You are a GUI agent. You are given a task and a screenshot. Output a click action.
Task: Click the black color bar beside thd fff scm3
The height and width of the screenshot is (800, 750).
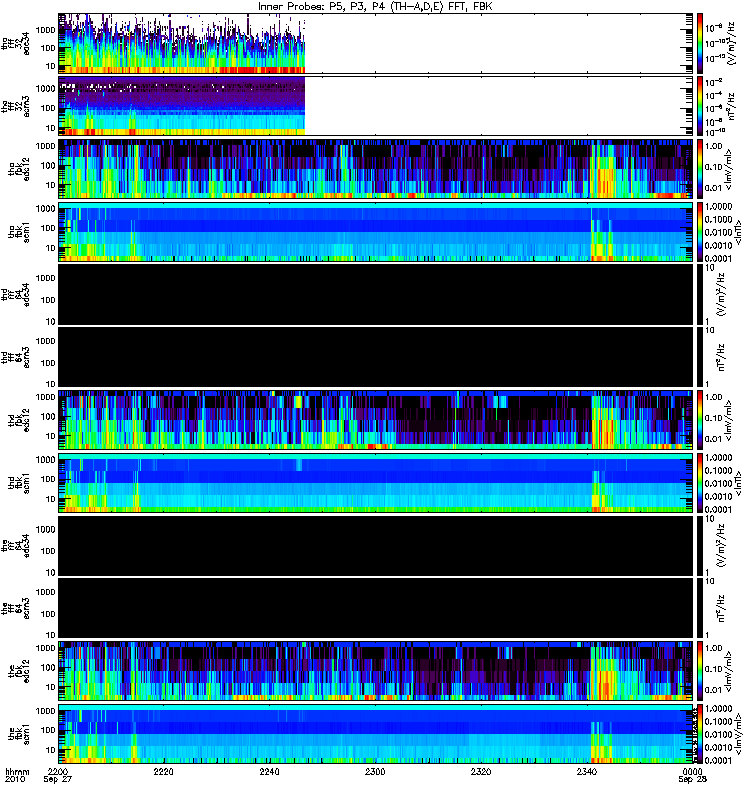[700, 357]
